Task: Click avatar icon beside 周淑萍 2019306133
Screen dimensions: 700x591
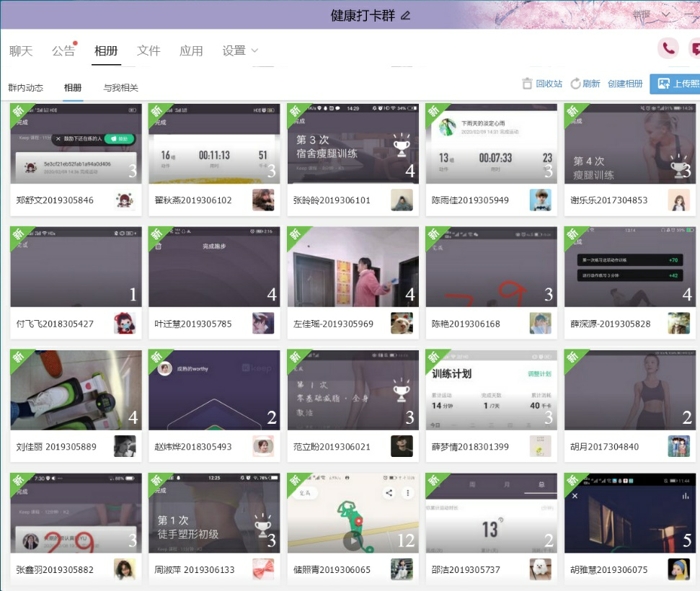Action: point(263,570)
